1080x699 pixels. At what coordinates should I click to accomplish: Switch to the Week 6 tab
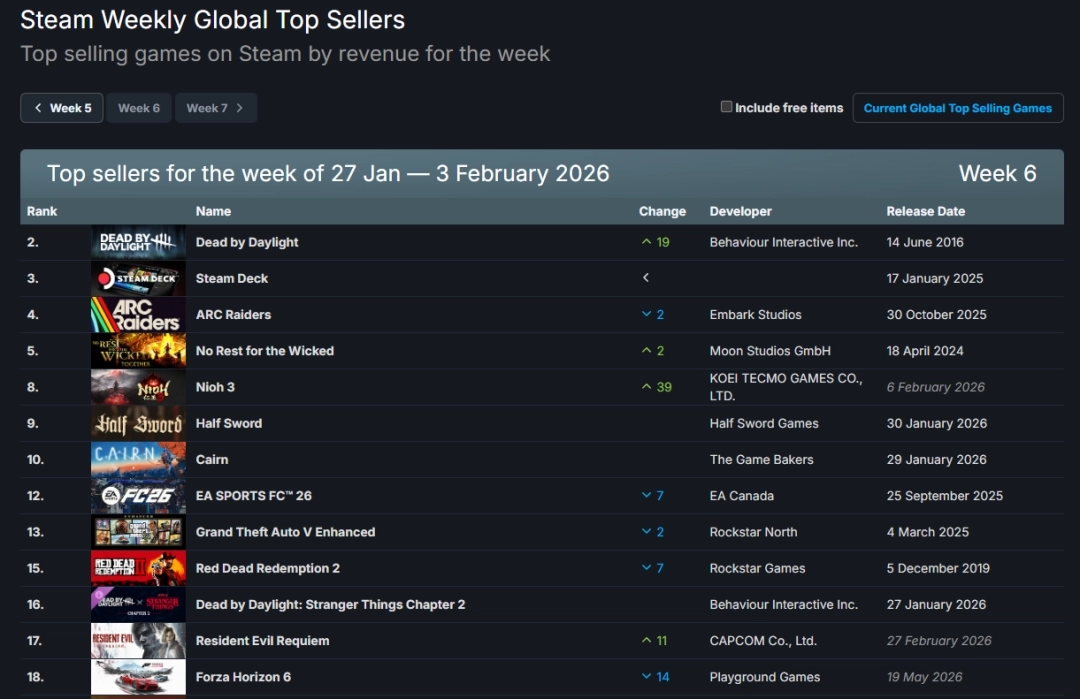tap(139, 108)
